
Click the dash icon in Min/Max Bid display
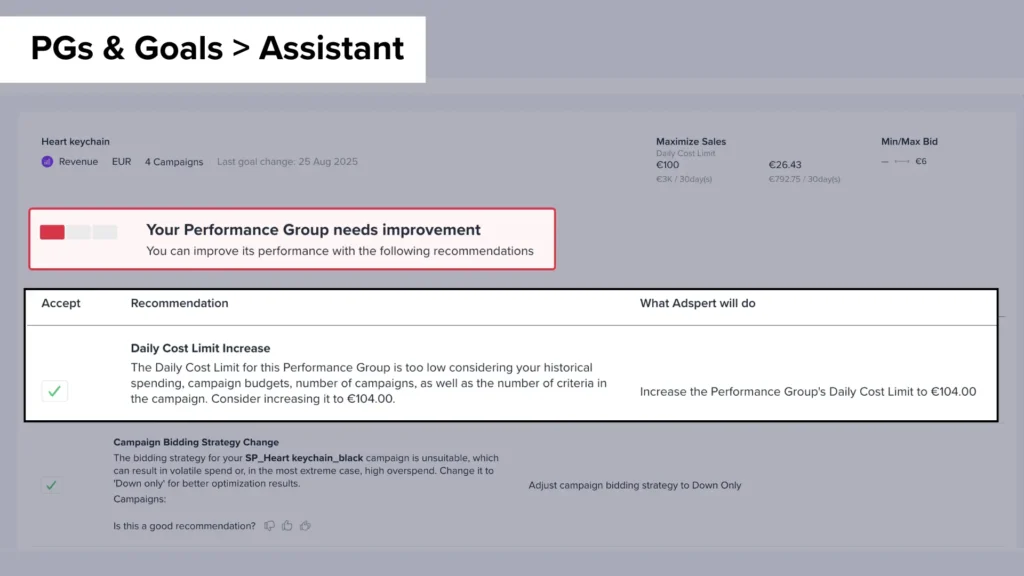[885, 162]
